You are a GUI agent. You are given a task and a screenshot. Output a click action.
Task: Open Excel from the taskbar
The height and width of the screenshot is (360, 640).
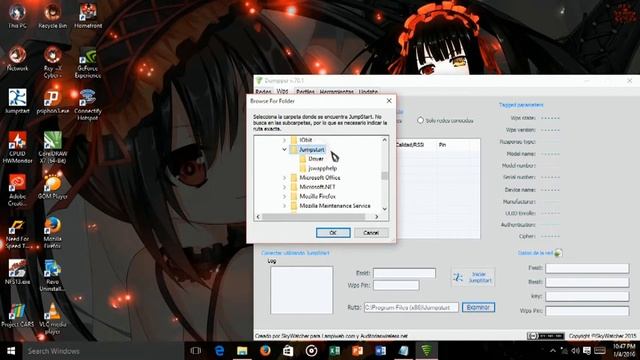coord(334,351)
